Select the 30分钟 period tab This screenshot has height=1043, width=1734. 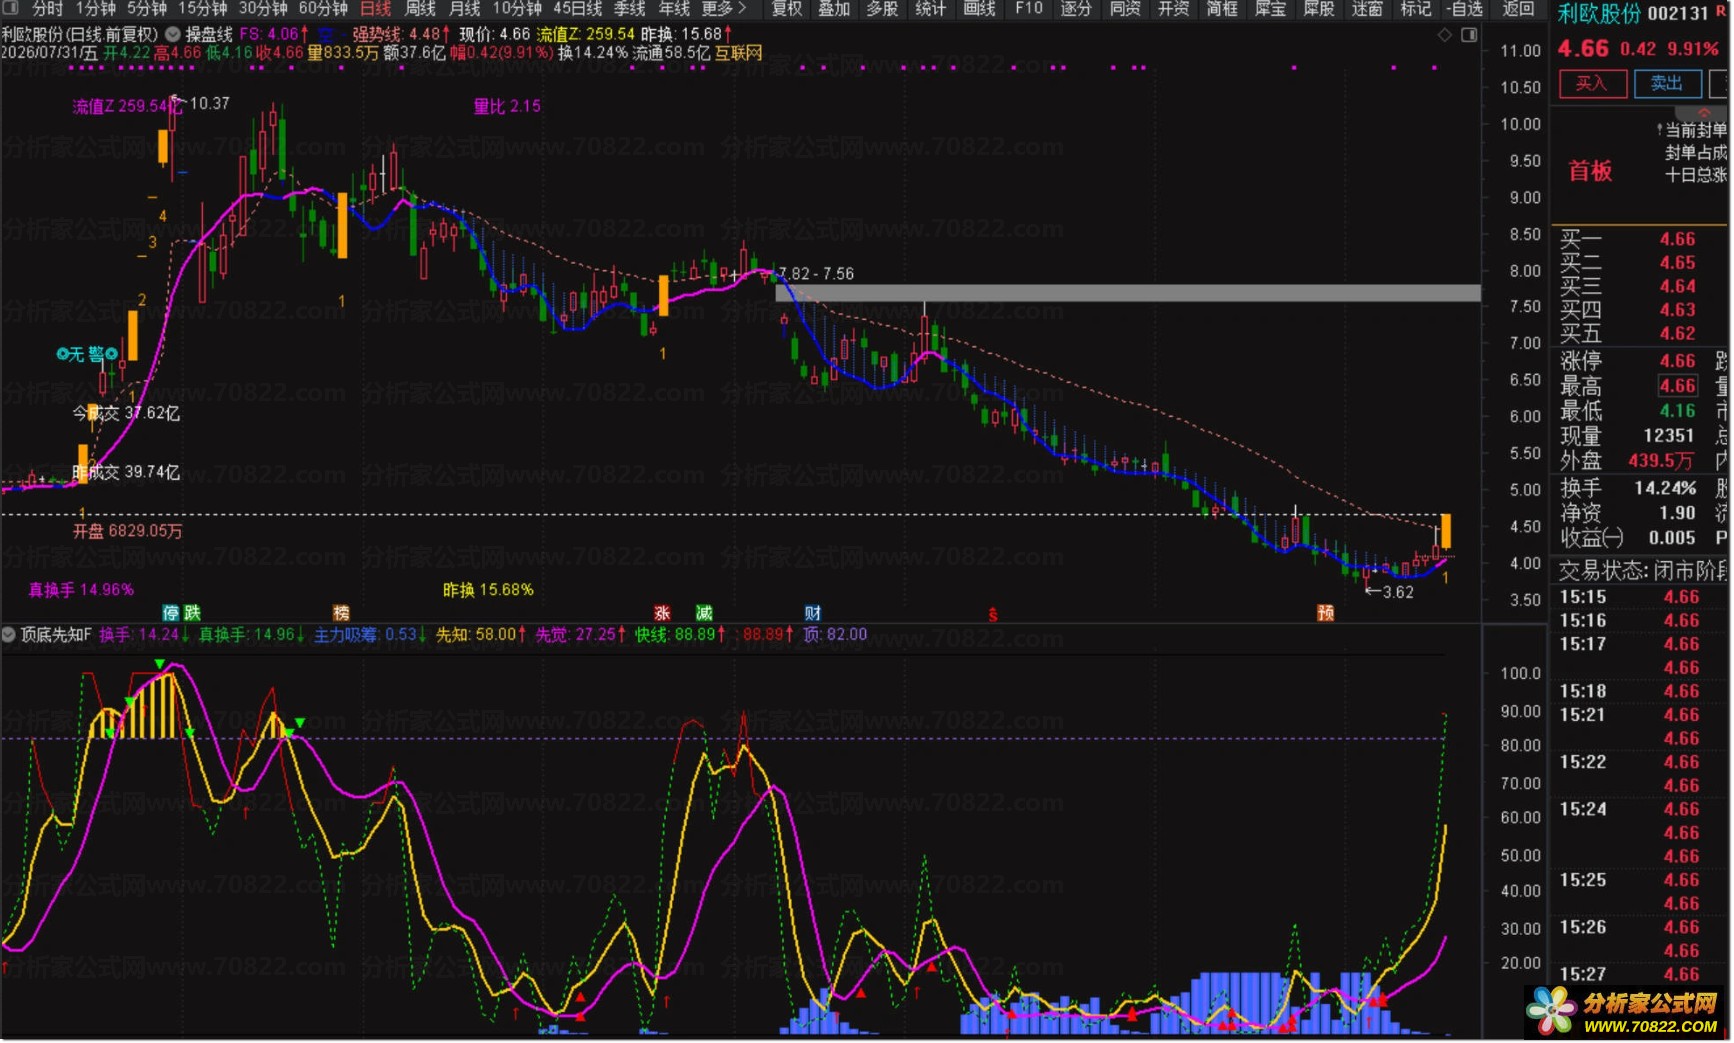tap(263, 9)
